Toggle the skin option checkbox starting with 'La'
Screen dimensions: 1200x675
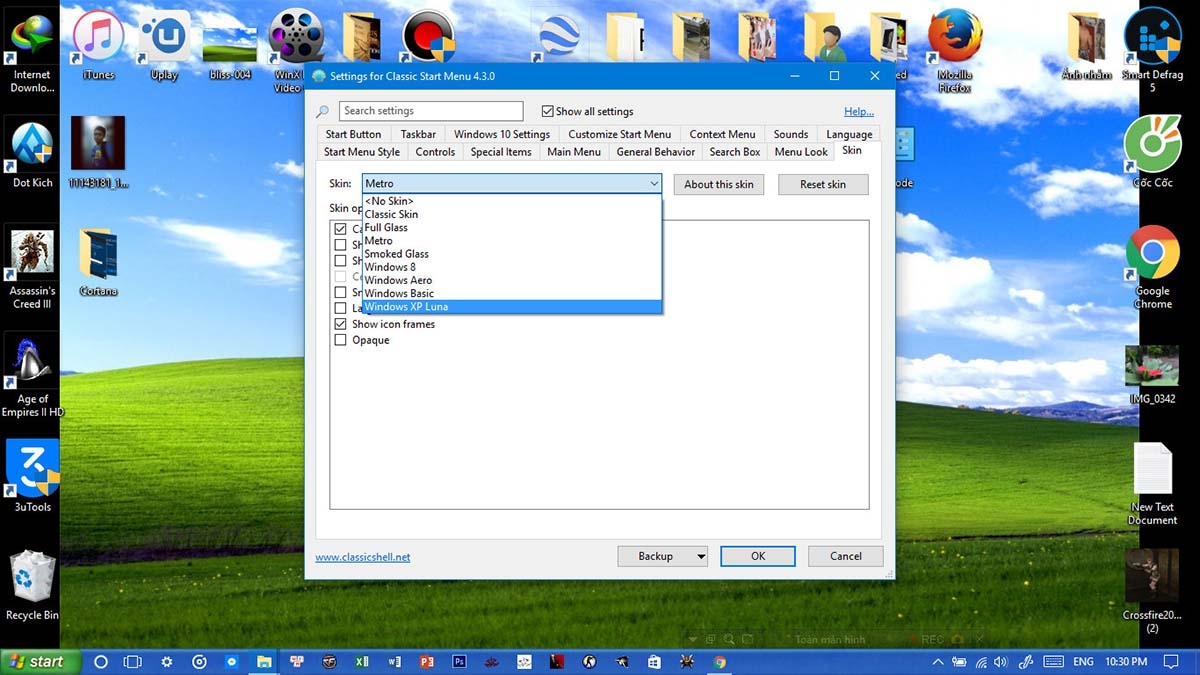[x=340, y=308]
